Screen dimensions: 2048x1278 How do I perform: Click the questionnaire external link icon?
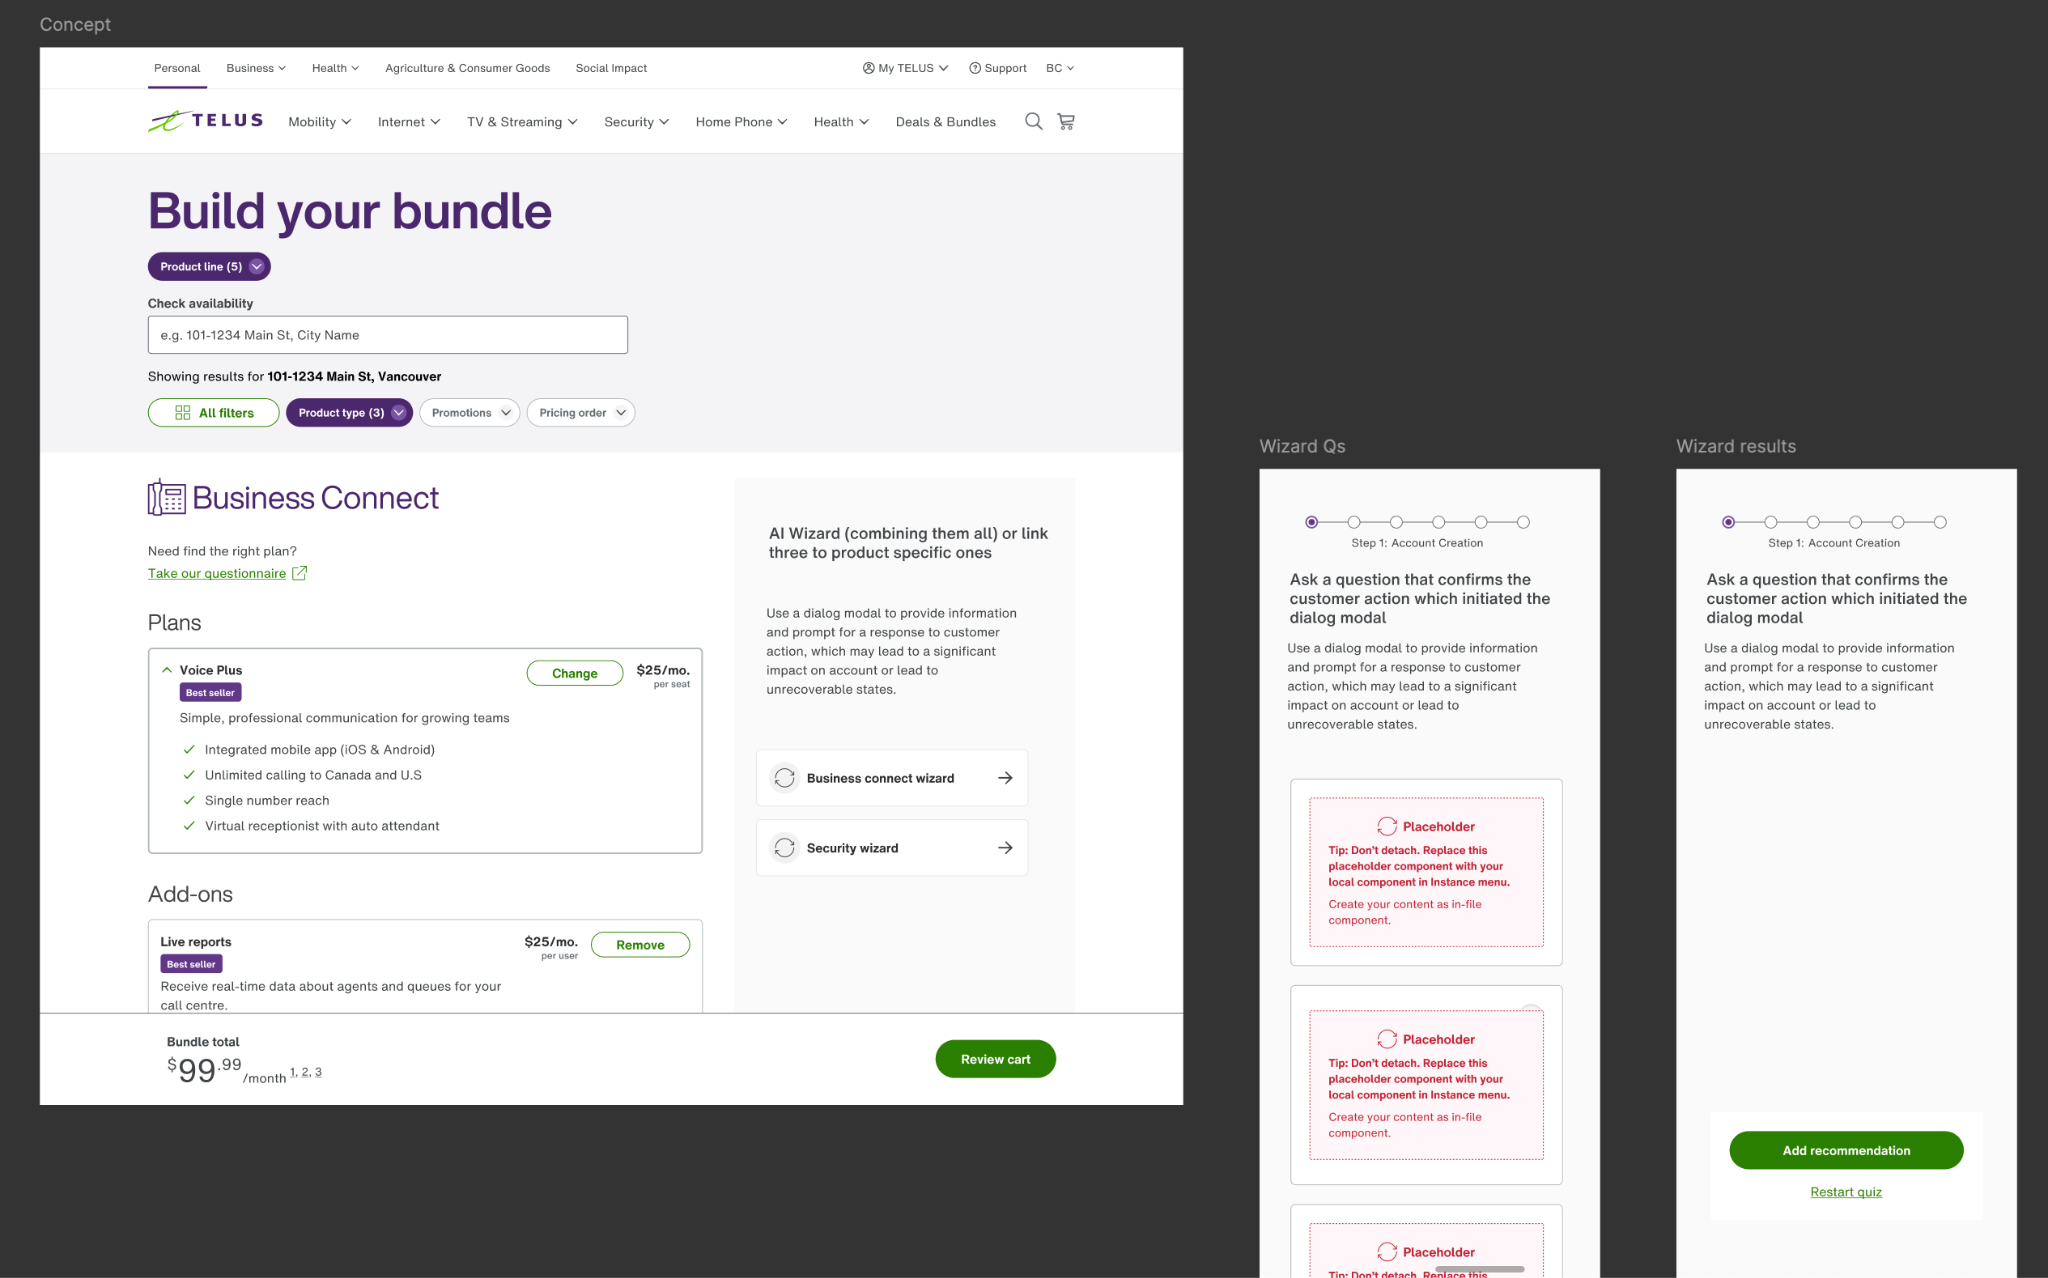click(299, 573)
